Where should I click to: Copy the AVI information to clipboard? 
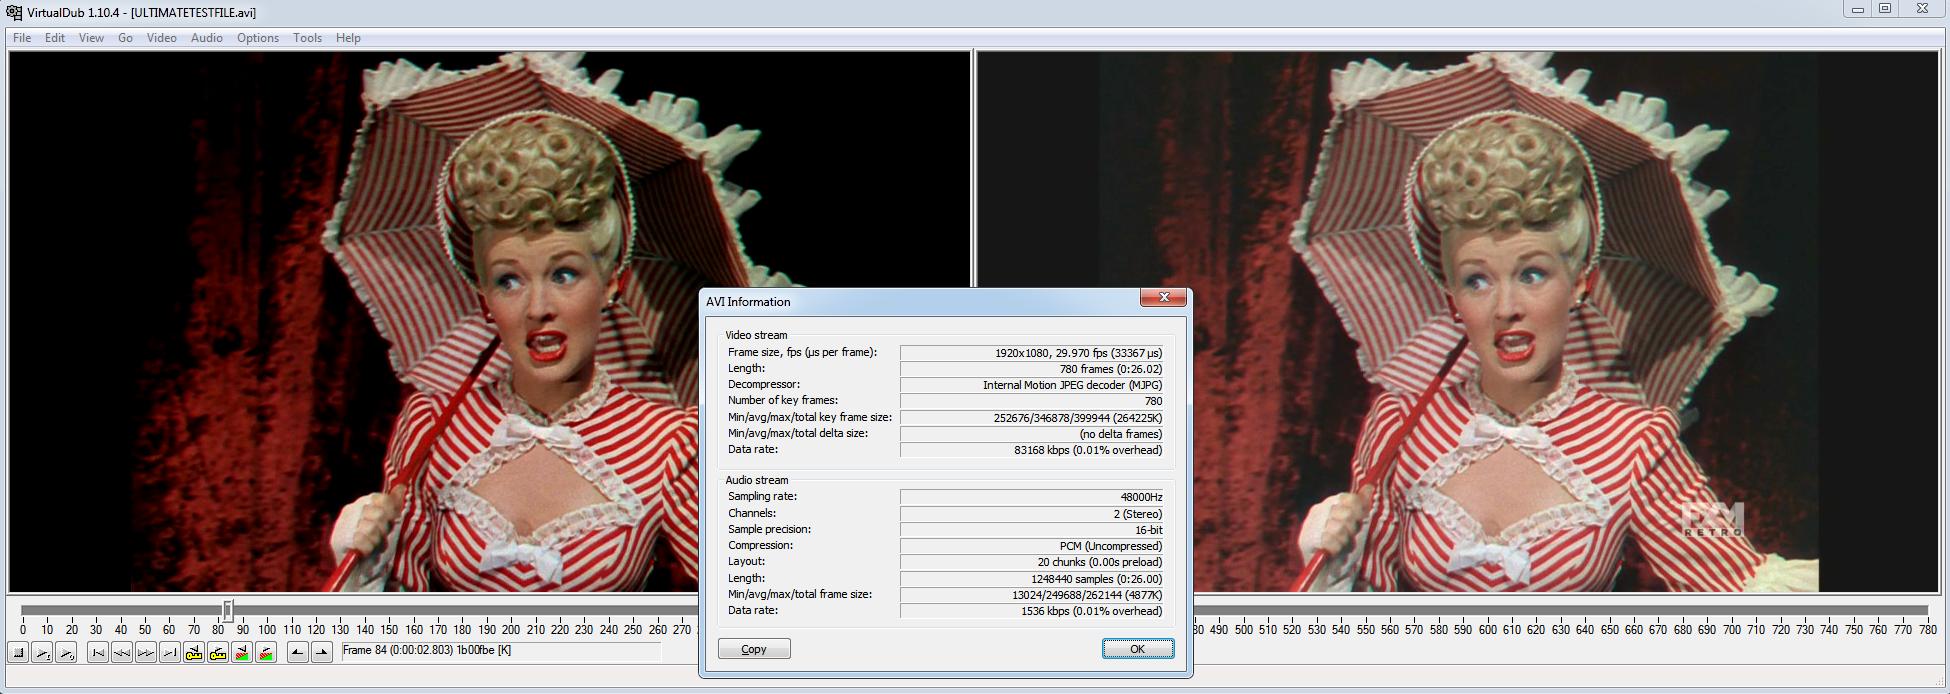[x=754, y=649]
